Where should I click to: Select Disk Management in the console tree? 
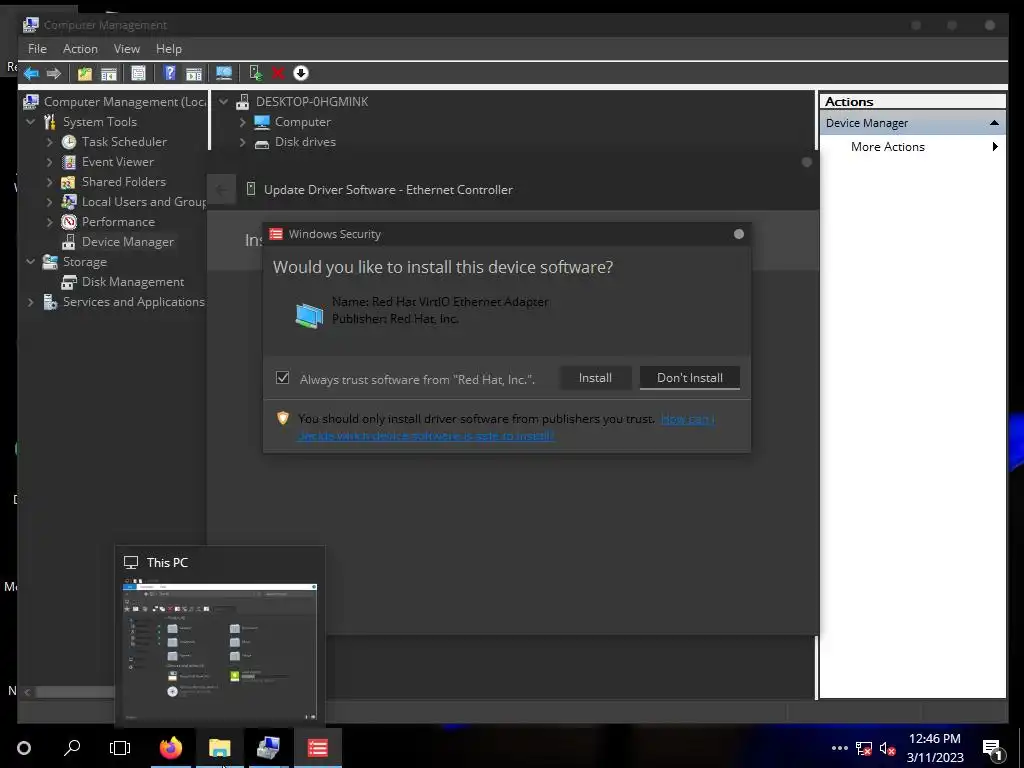[133, 282]
